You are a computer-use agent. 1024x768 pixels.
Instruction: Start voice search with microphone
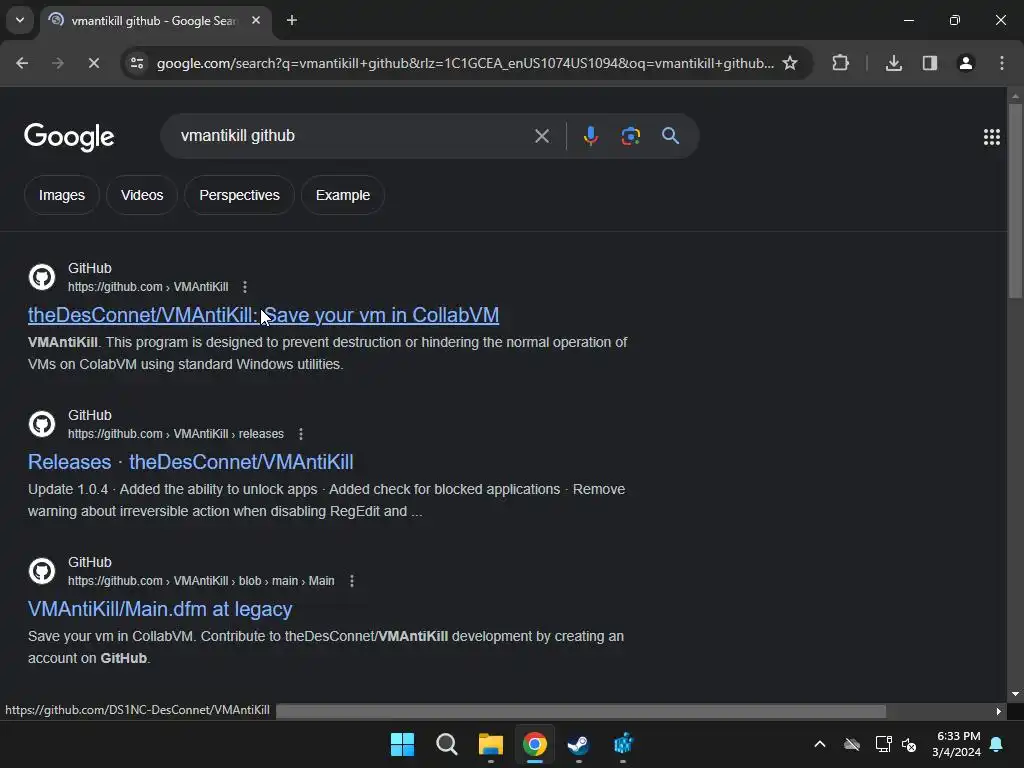[x=590, y=136]
